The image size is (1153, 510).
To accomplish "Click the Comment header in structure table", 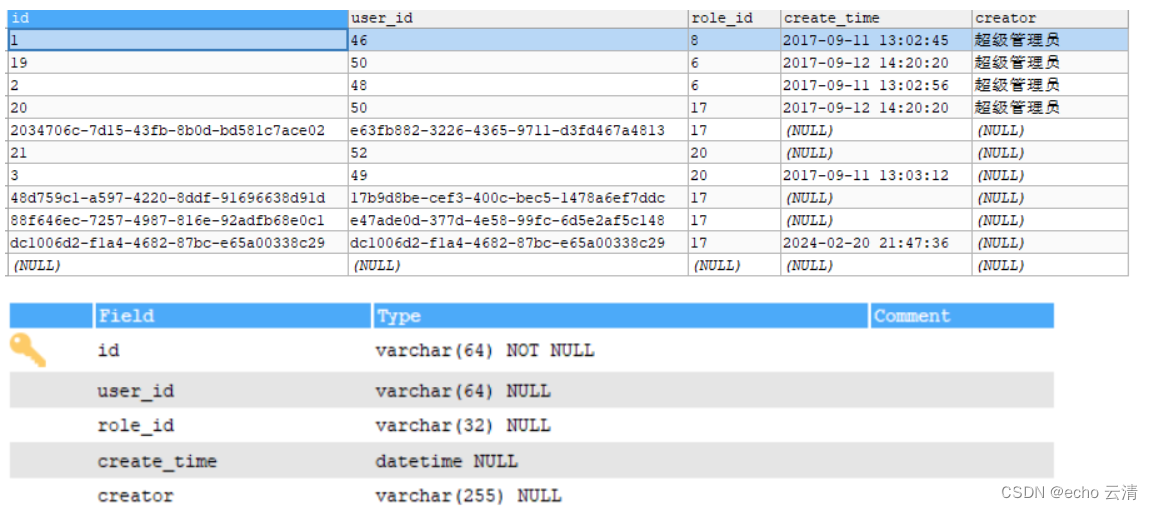I will [962, 316].
